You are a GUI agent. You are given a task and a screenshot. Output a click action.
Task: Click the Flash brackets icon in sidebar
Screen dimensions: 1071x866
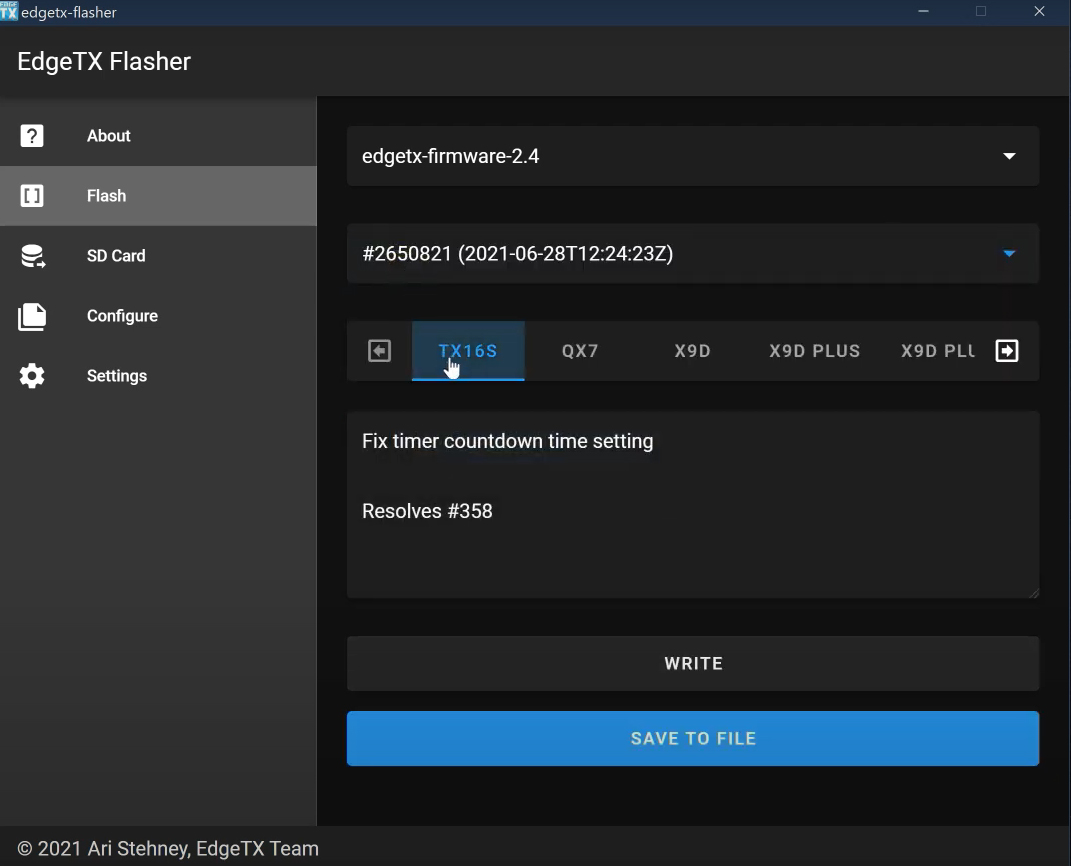[32, 196]
